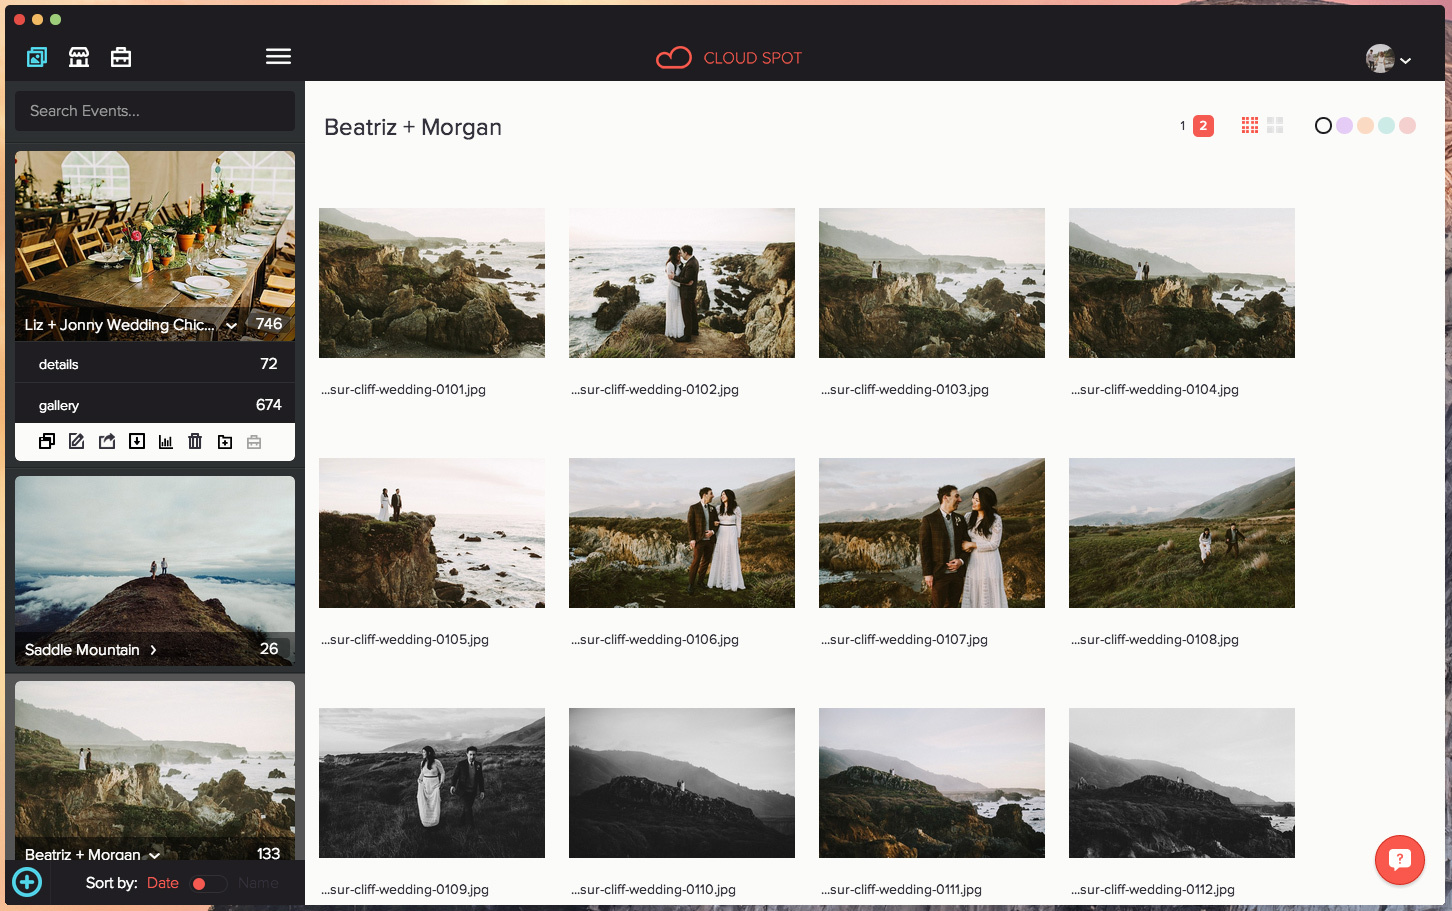This screenshot has height=911, width=1452.
Task: Open the user profile dropdown
Action: coord(1389,59)
